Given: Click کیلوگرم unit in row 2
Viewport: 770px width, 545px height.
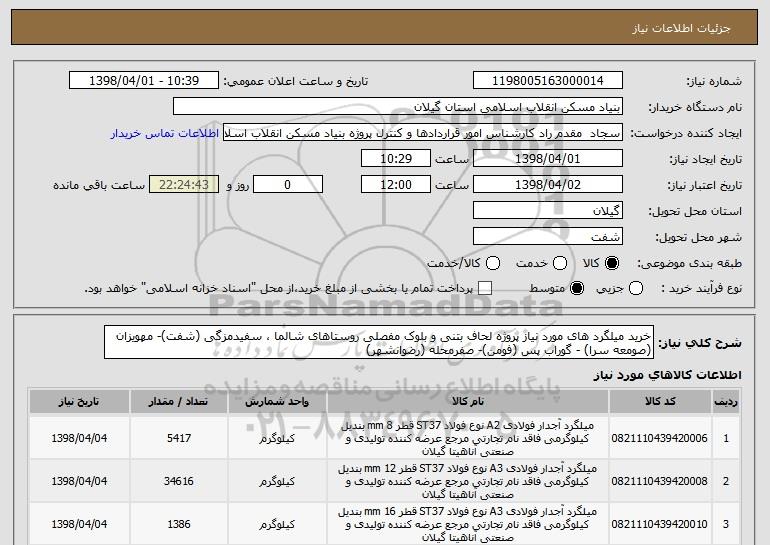Looking at the screenshot, I should point(277,482).
